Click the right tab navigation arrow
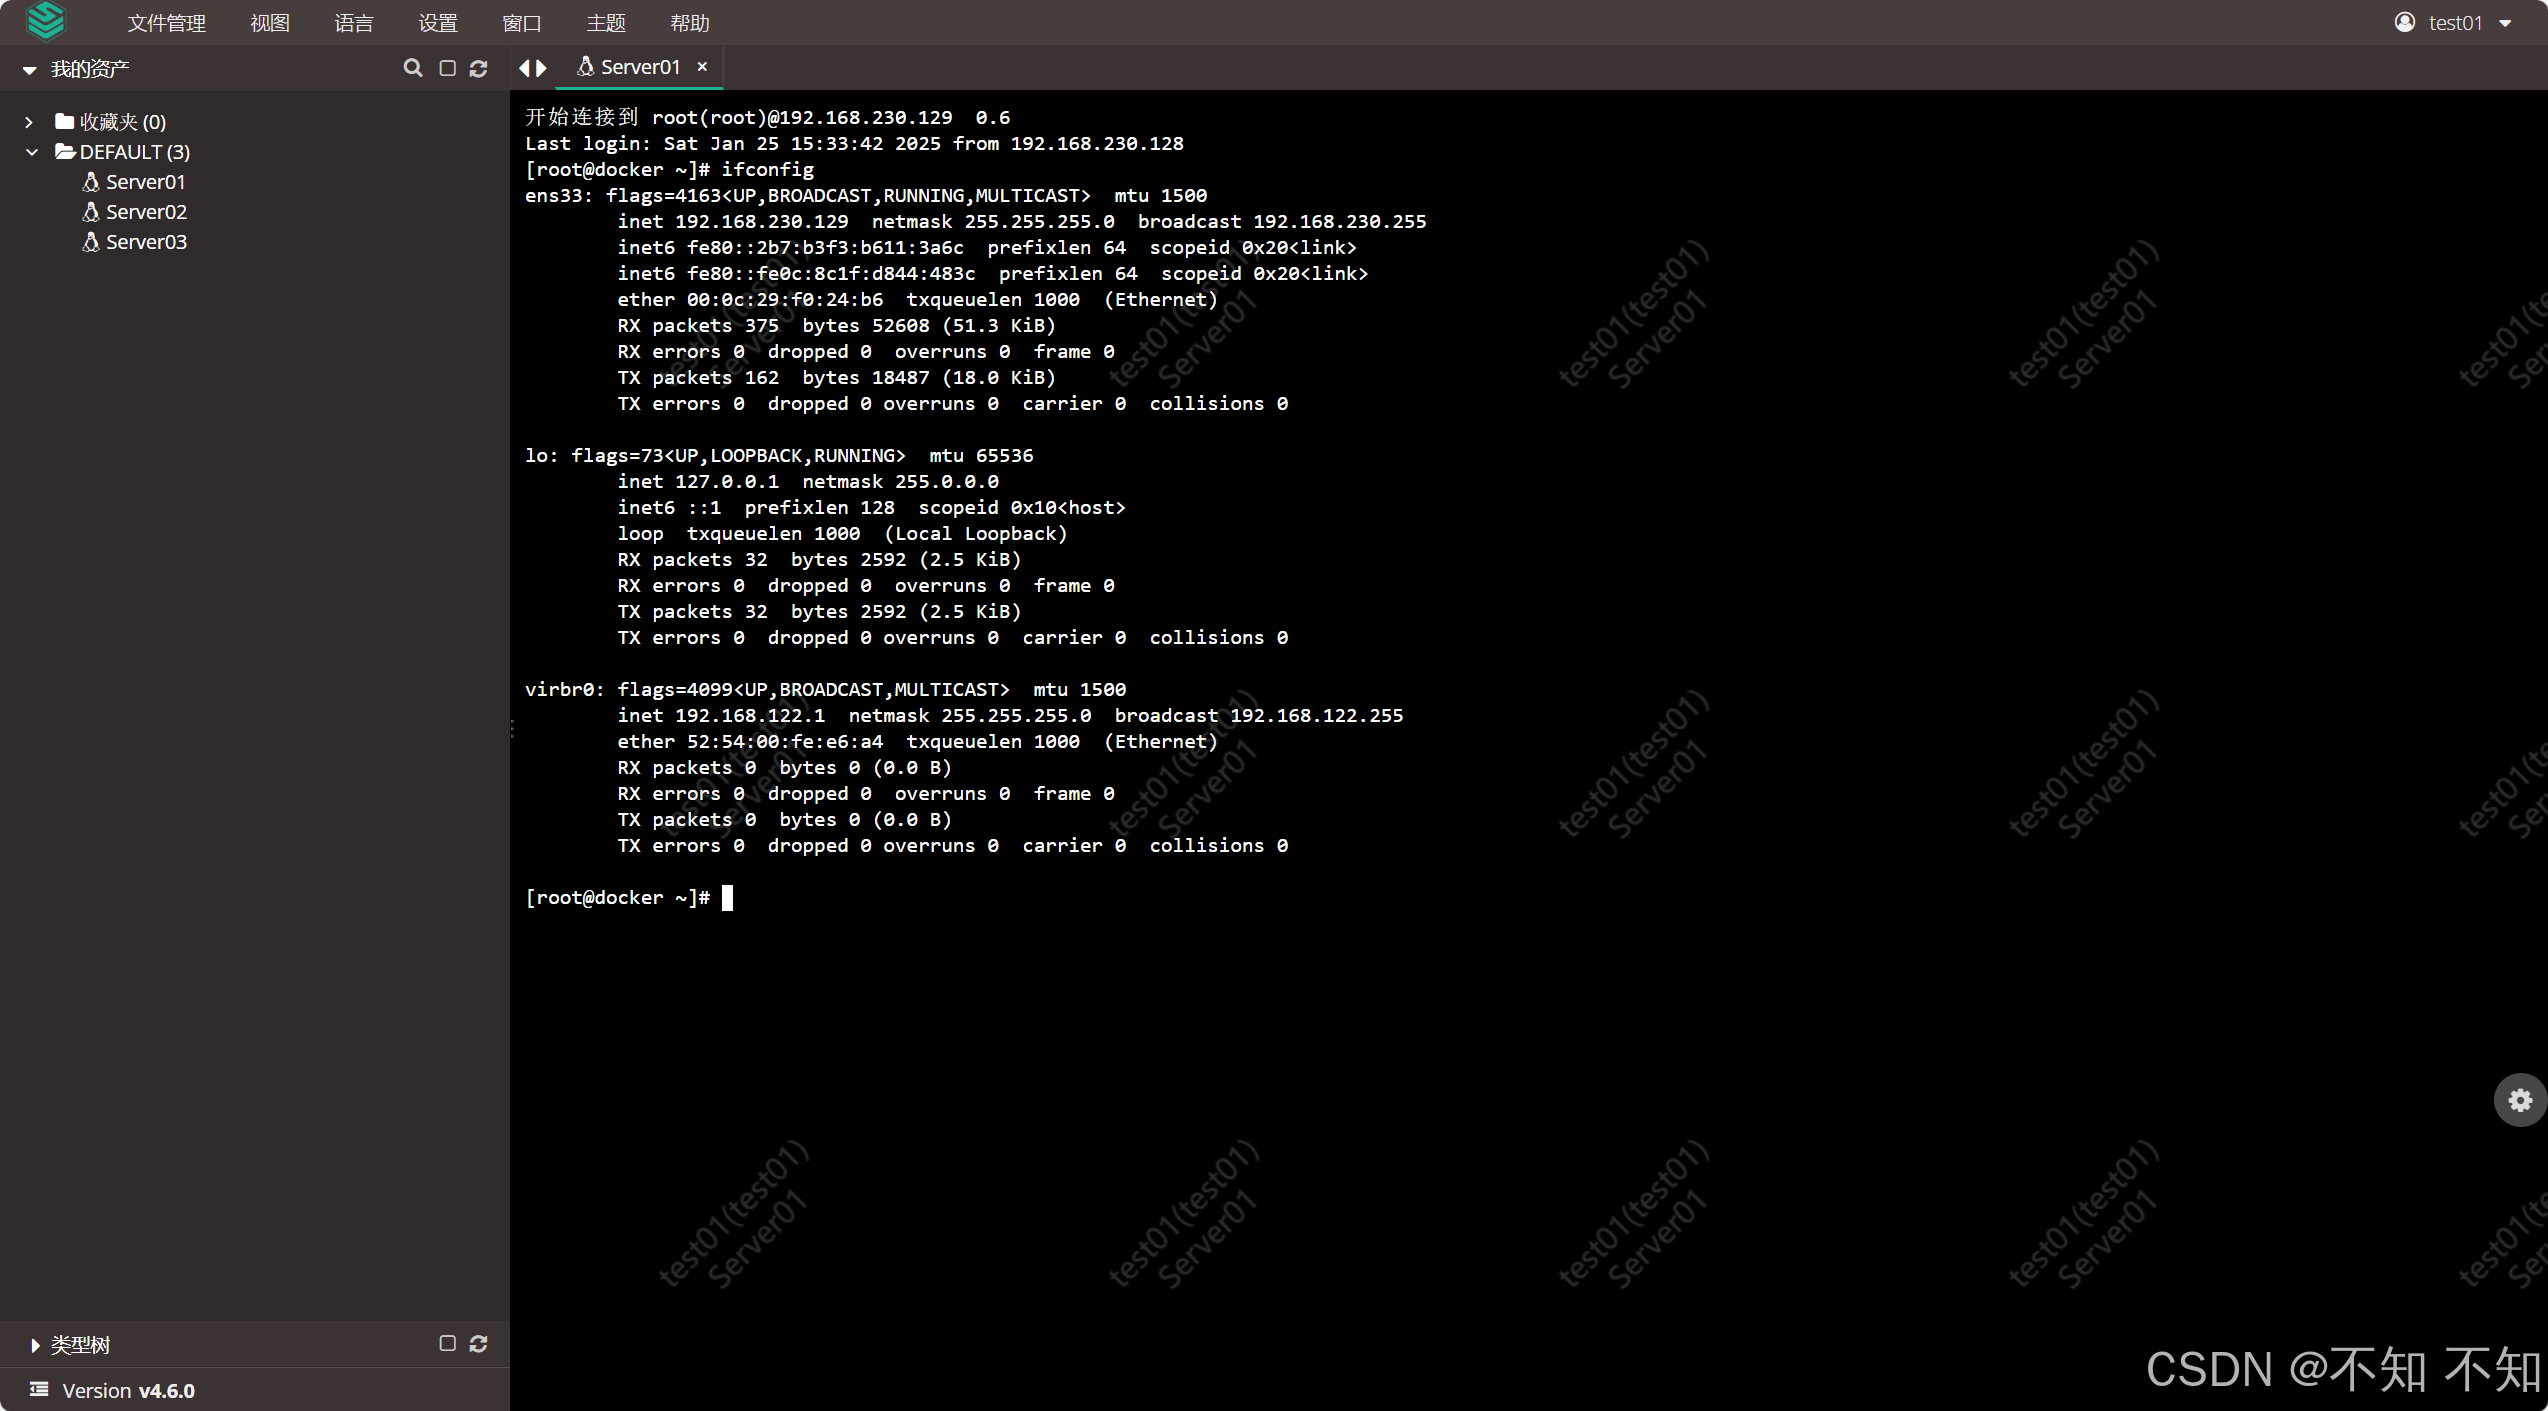Viewport: 2548px width, 1411px height. tap(542, 68)
